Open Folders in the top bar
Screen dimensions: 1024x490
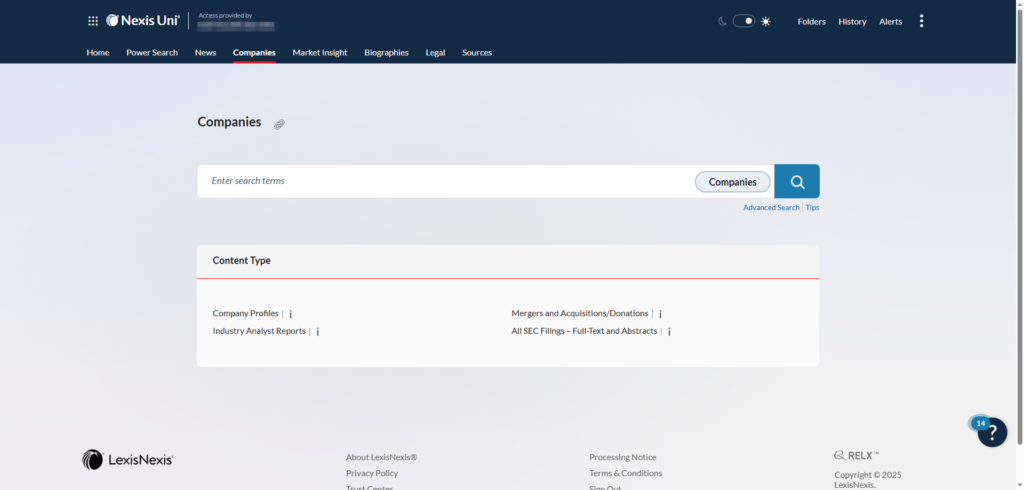tap(811, 22)
